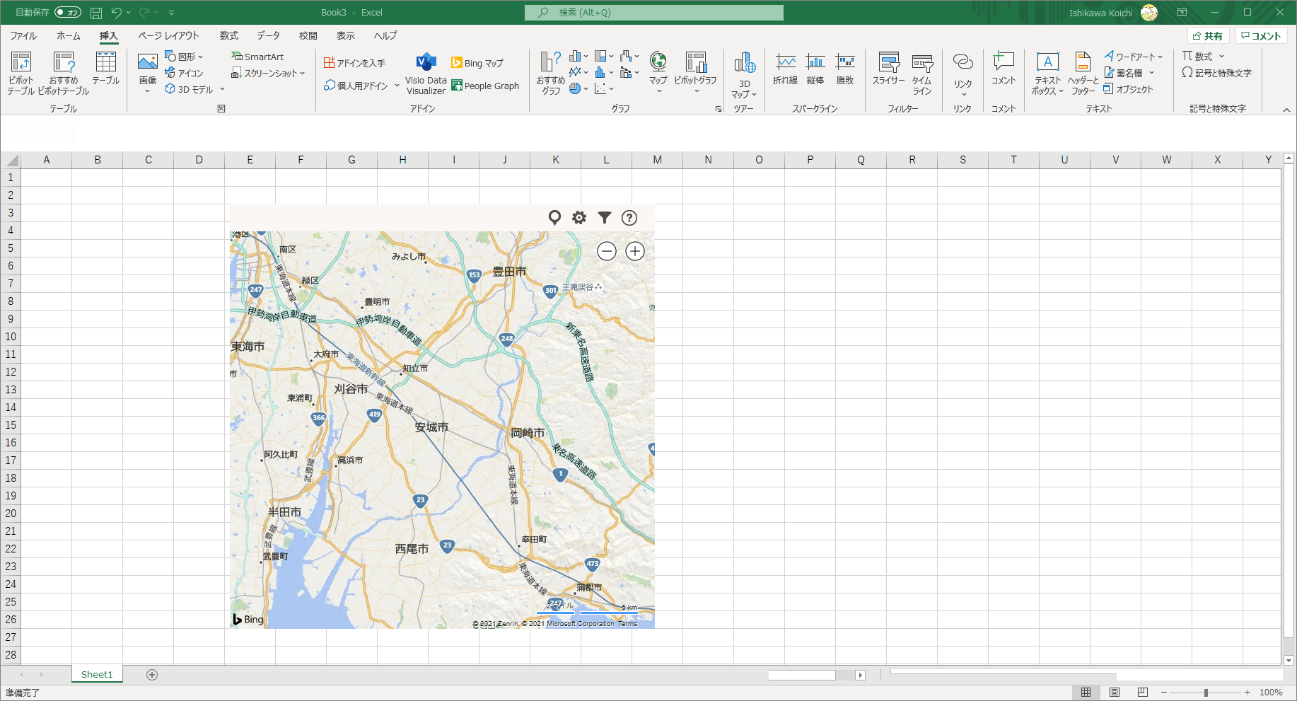Switch to Normal view in status bar

[1086, 692]
